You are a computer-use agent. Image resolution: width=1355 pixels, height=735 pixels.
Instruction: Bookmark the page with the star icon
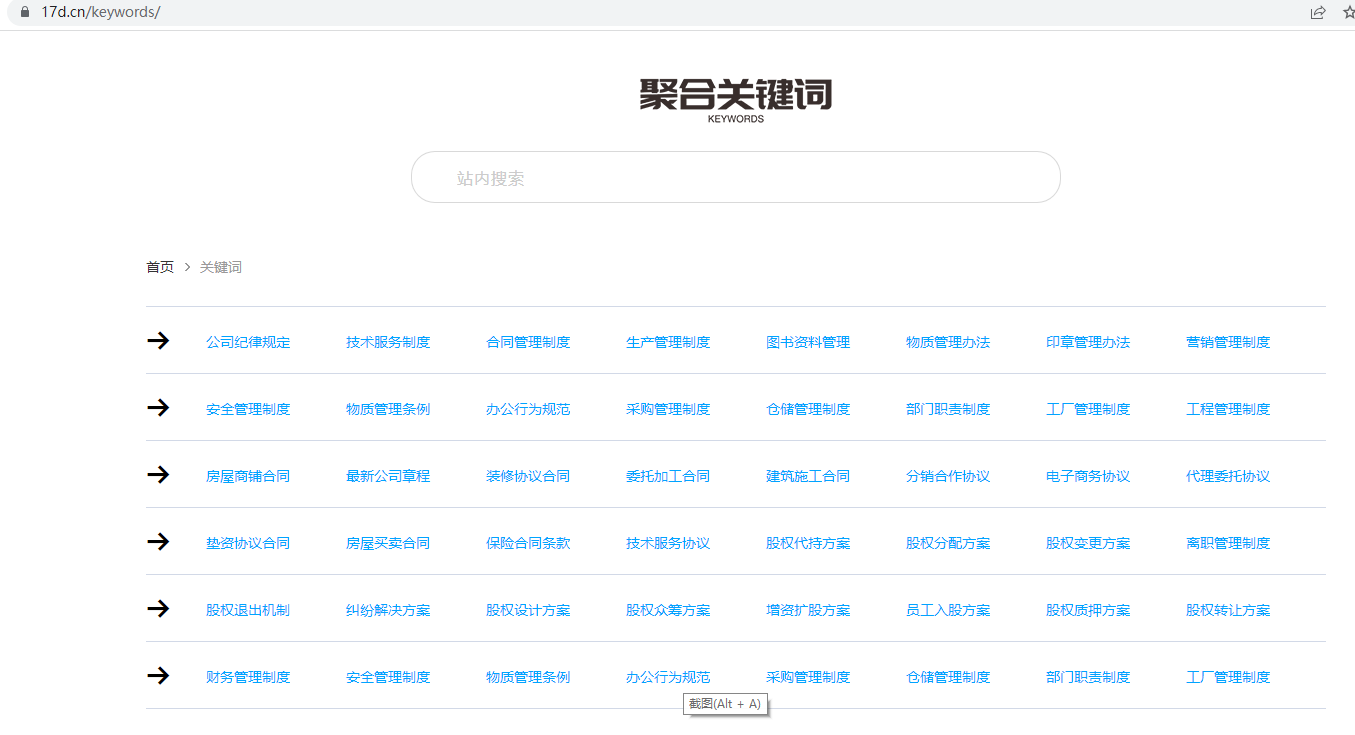click(1348, 13)
